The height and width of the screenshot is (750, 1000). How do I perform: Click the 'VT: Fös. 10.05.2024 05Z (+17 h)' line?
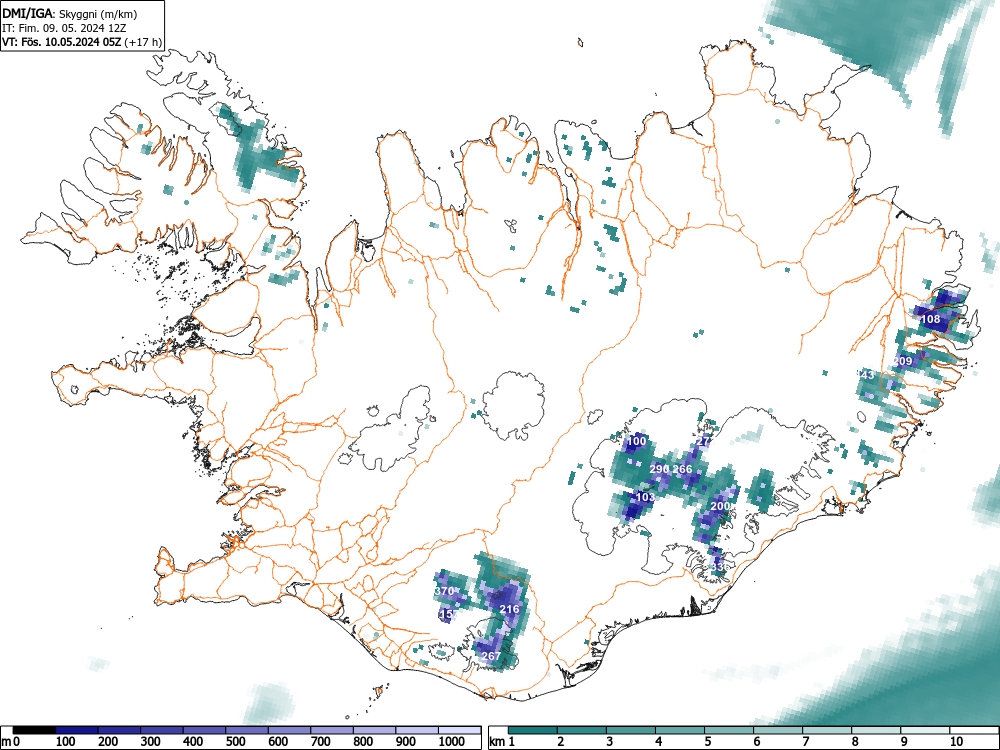(82, 42)
